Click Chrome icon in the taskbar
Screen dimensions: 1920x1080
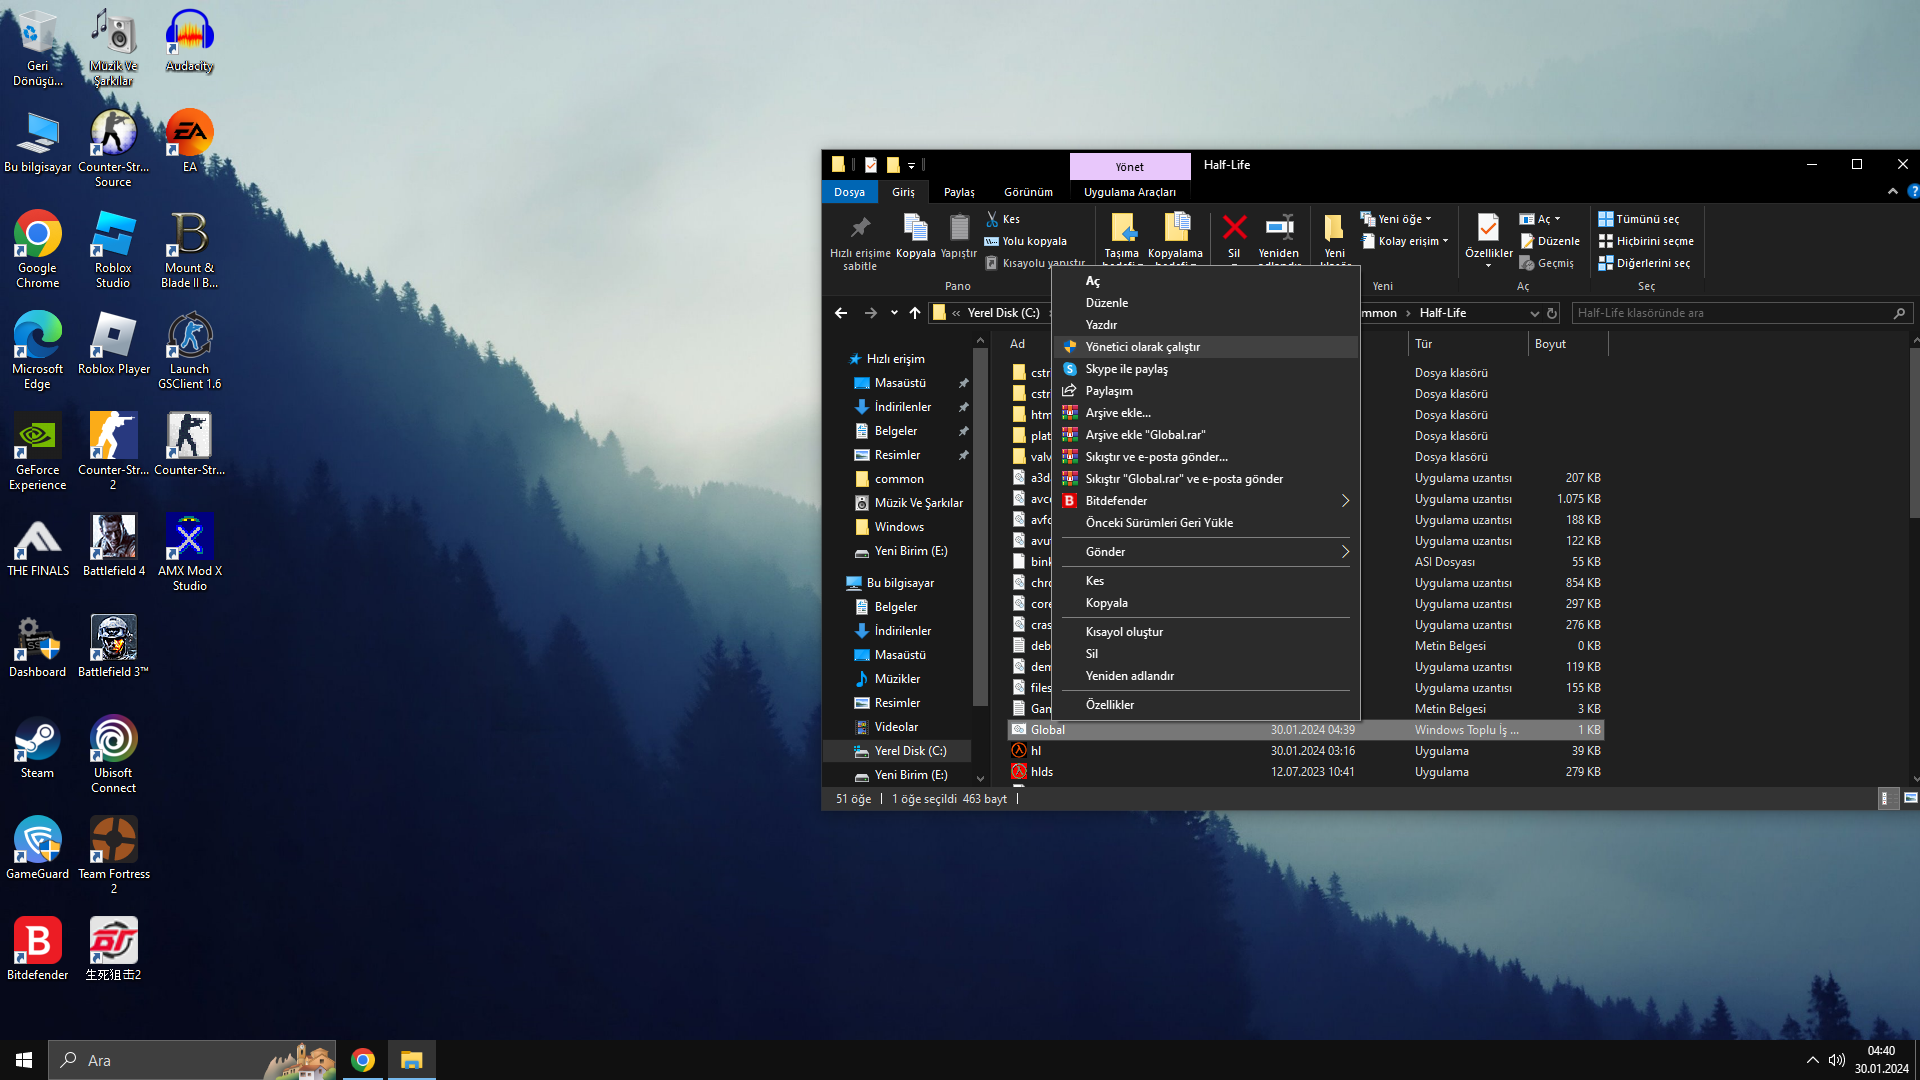pyautogui.click(x=363, y=1060)
